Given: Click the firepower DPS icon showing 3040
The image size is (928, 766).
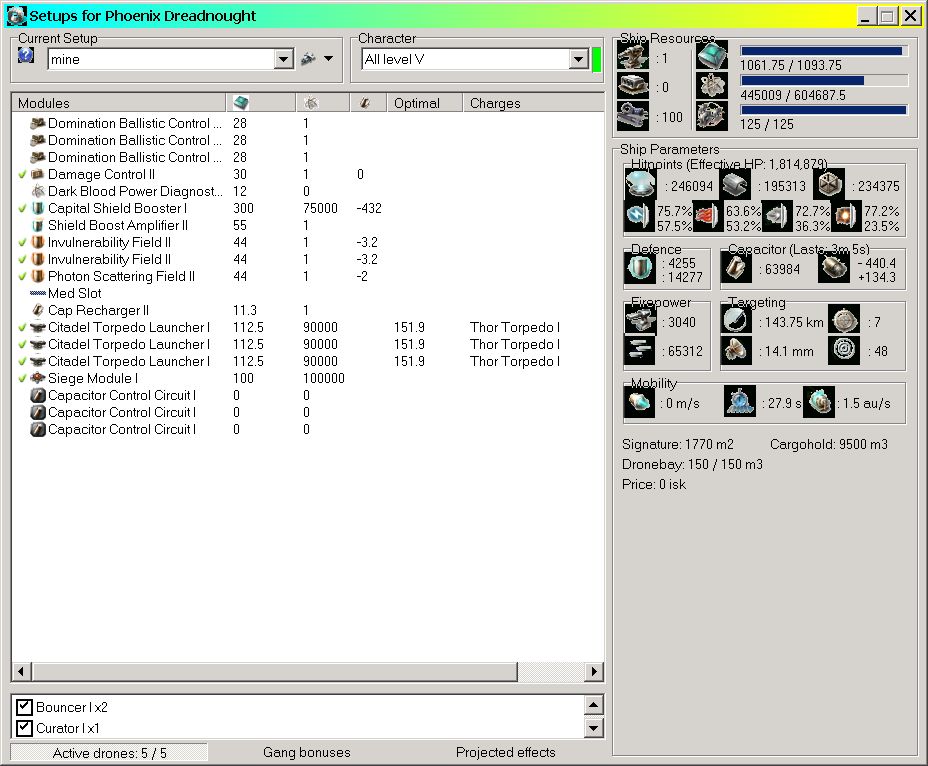Looking at the screenshot, I should tap(640, 320).
